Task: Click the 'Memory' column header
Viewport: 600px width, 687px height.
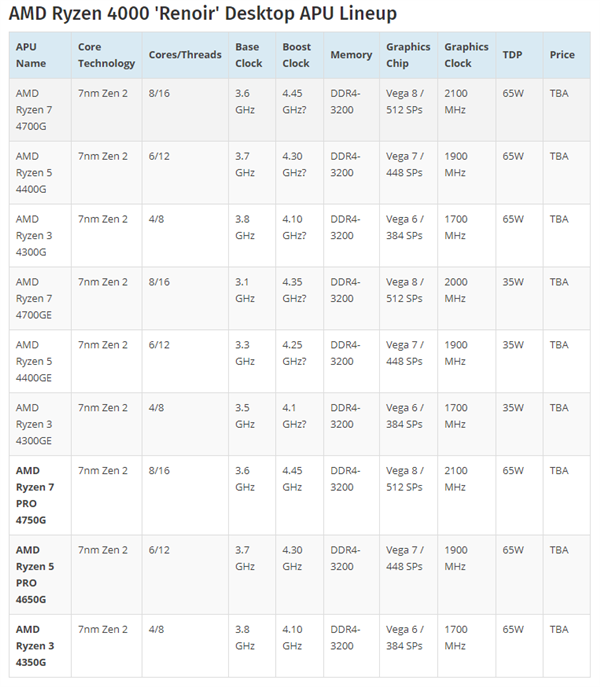Action: click(x=351, y=54)
